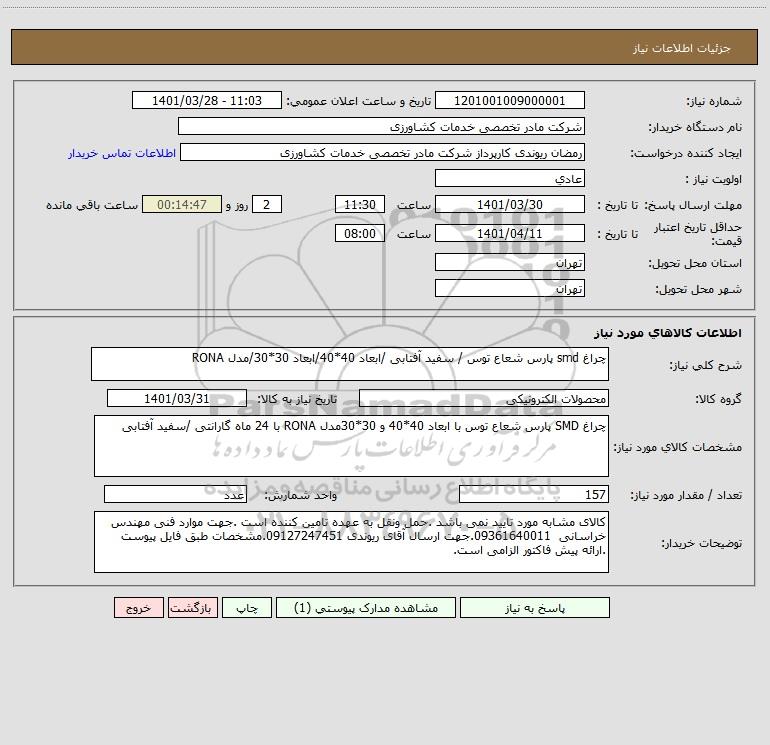The image size is (770, 745).
Task: Click the label شرح کلی نیاز
Action: click(x=706, y=365)
